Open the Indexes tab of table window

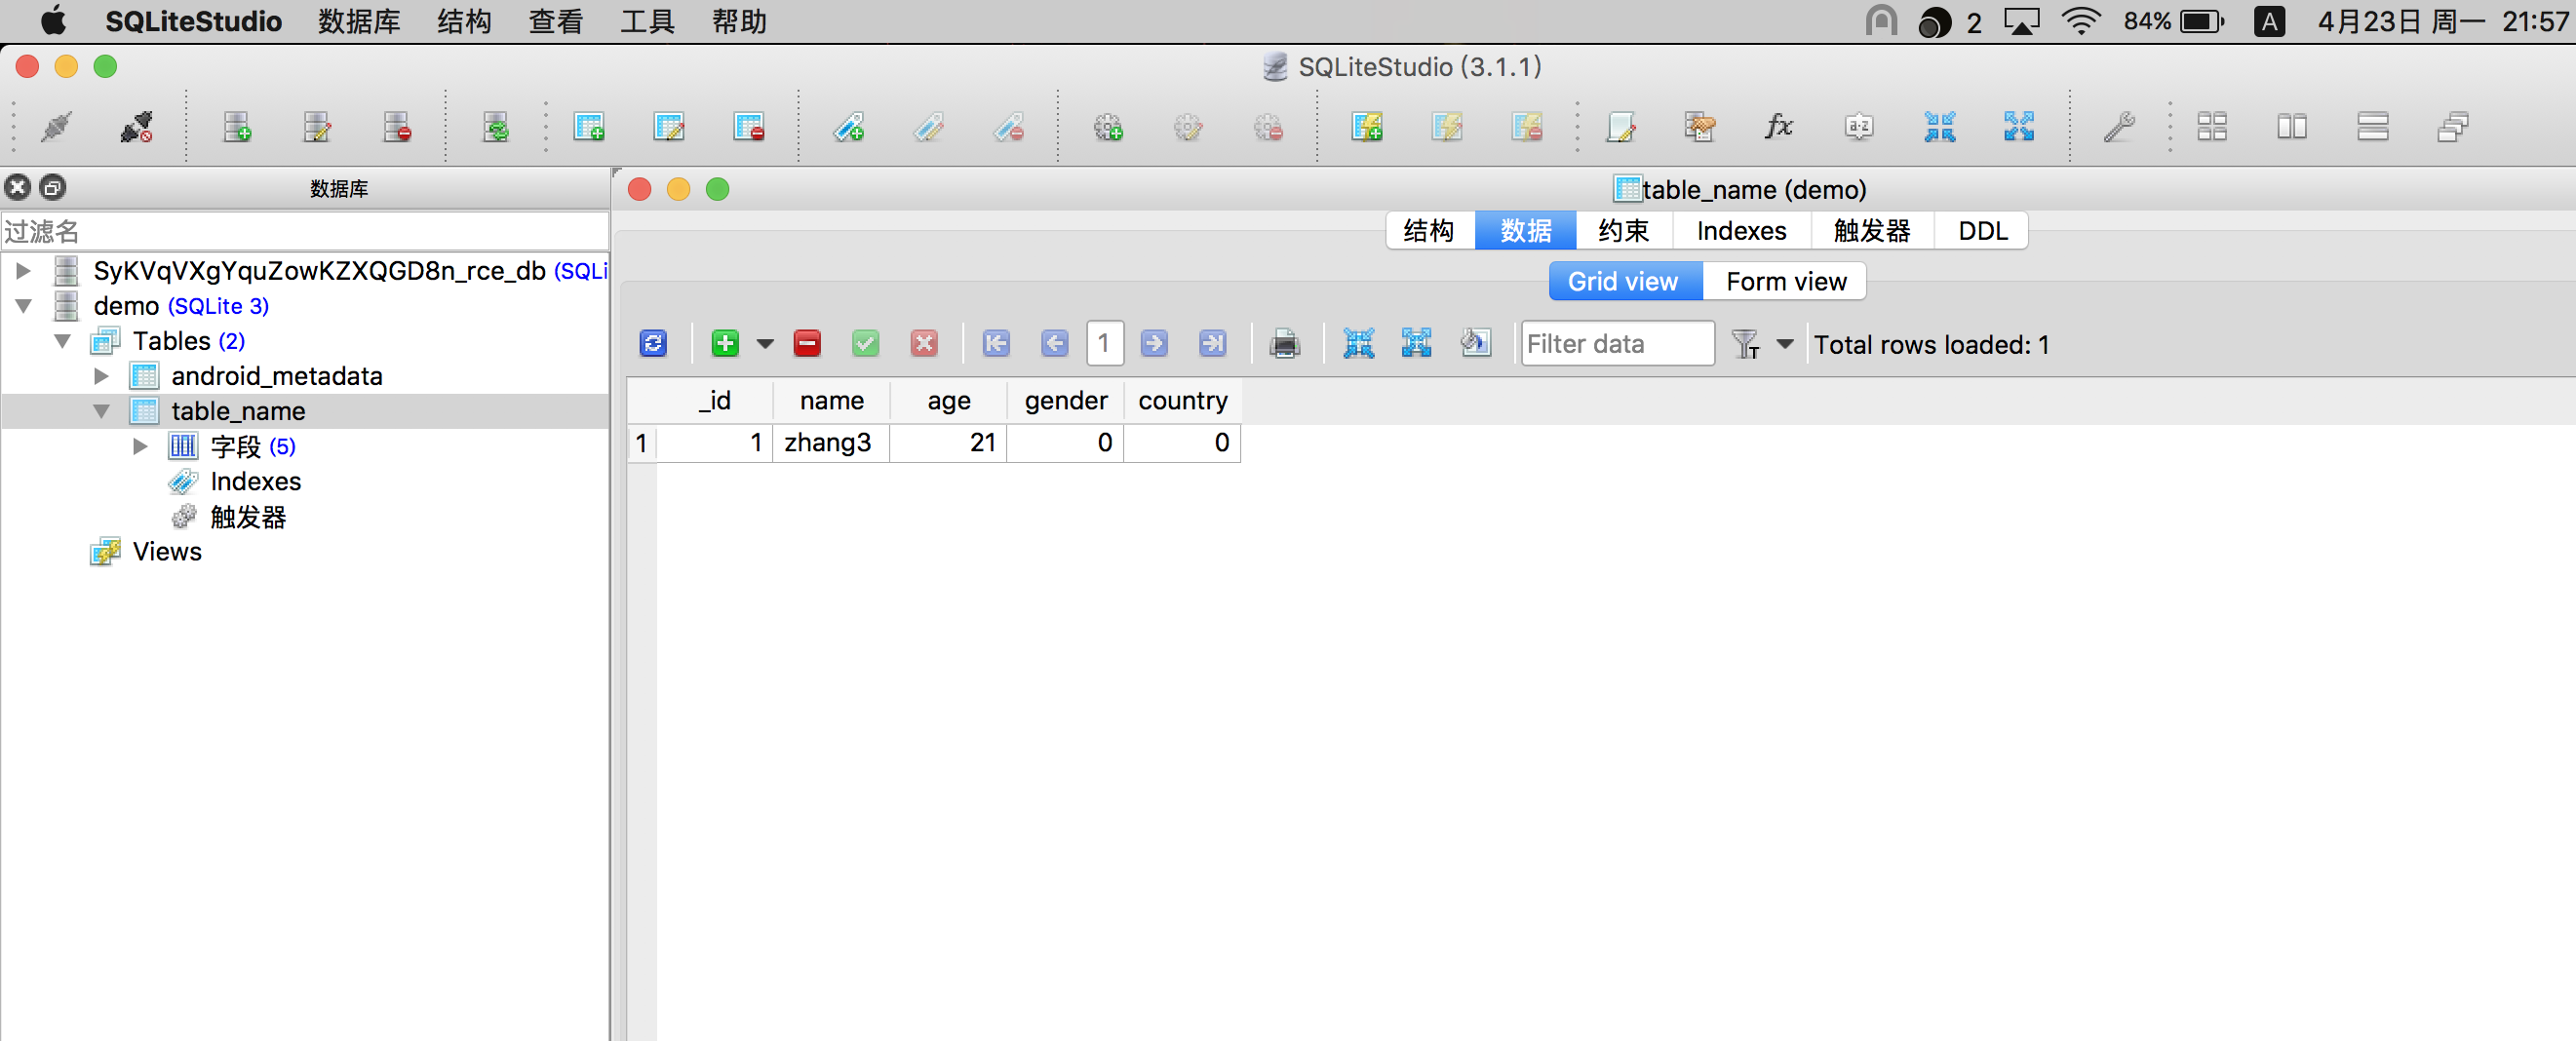(1741, 231)
